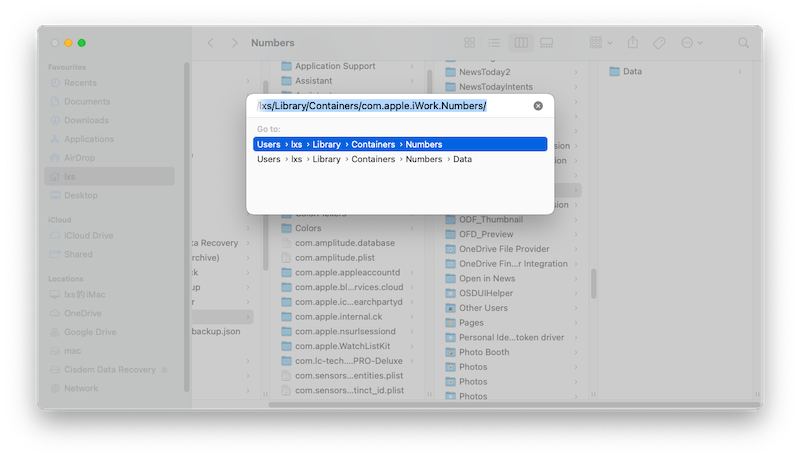Open Desktop in the sidebar

pyautogui.click(x=109, y=195)
